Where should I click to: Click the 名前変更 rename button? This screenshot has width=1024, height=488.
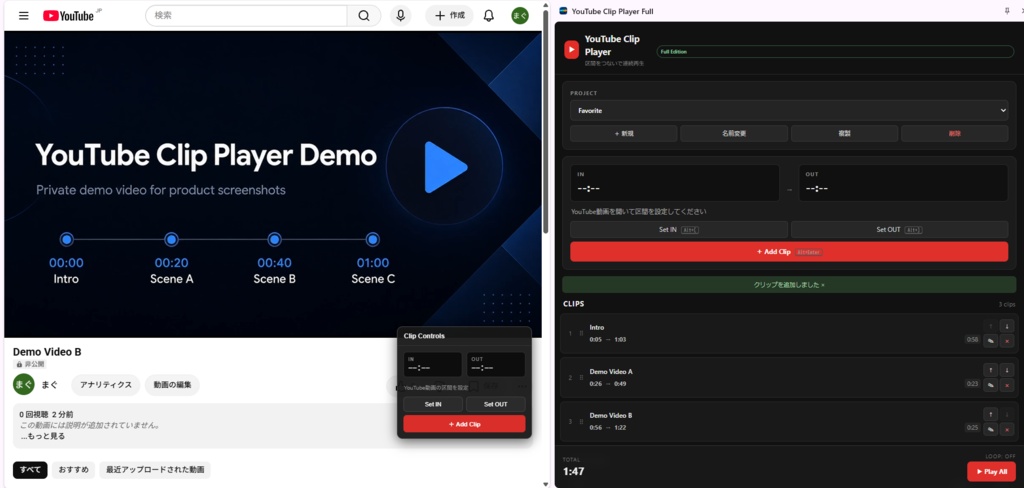pyautogui.click(x=734, y=133)
